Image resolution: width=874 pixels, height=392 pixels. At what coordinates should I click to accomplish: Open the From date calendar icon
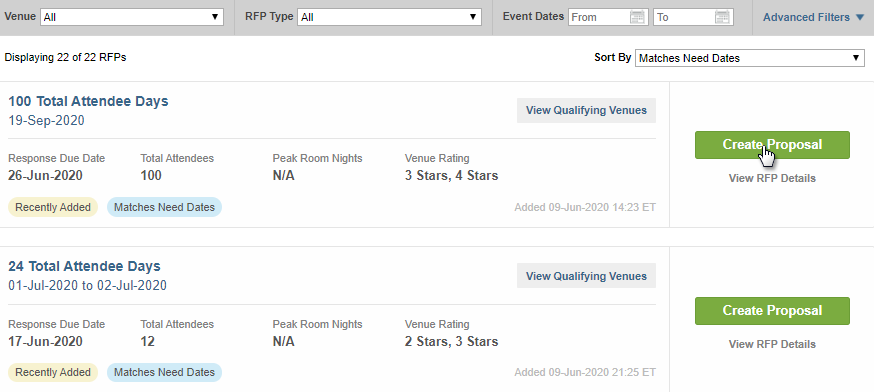pos(637,17)
